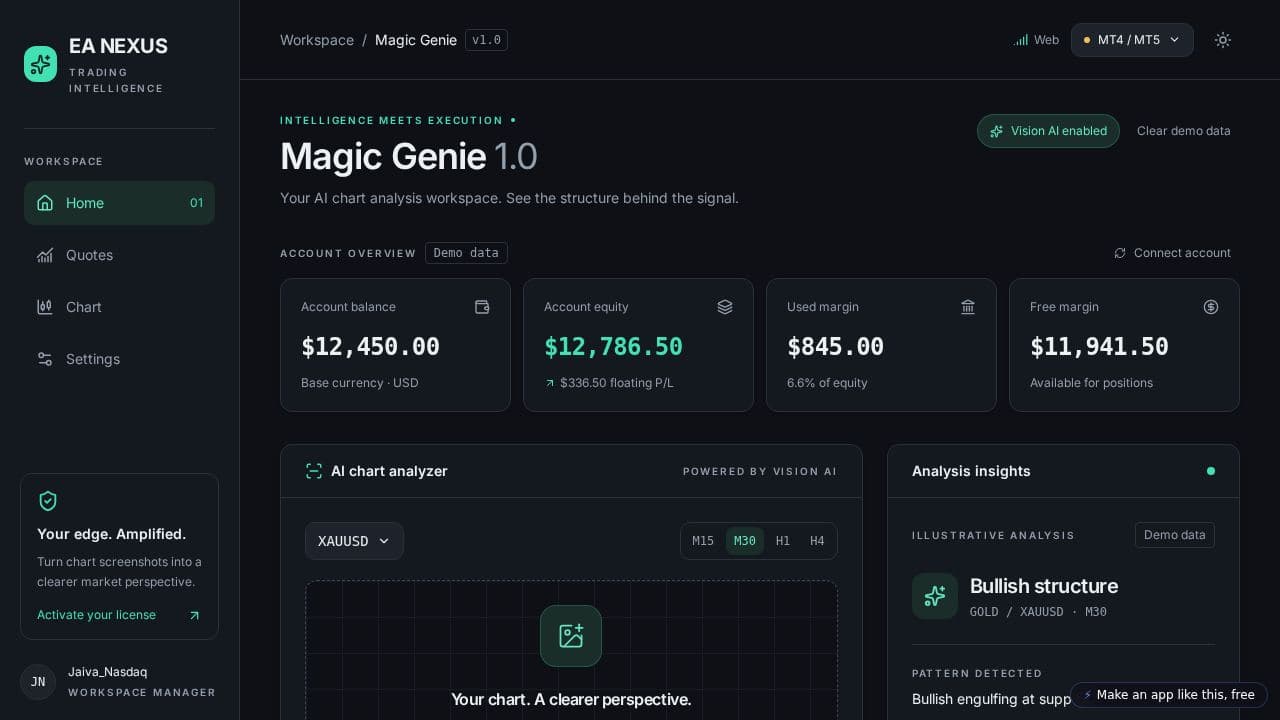
Task: Click the arrow icon next to Activate your license
Action: pyautogui.click(x=194, y=615)
